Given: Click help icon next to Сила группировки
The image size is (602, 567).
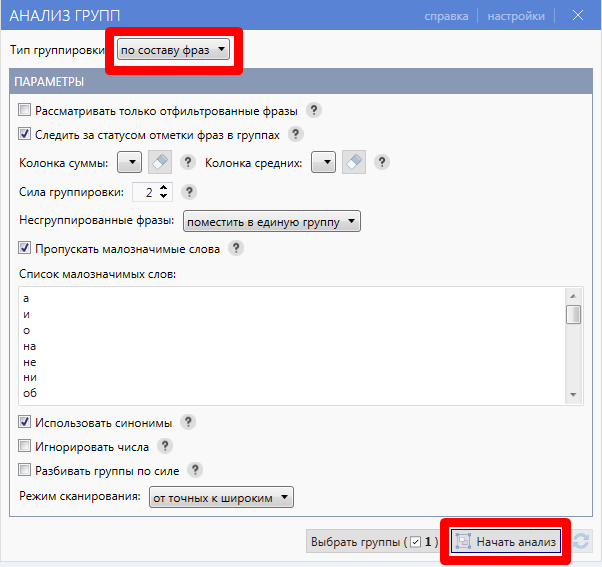Looking at the screenshot, I should click(189, 193).
